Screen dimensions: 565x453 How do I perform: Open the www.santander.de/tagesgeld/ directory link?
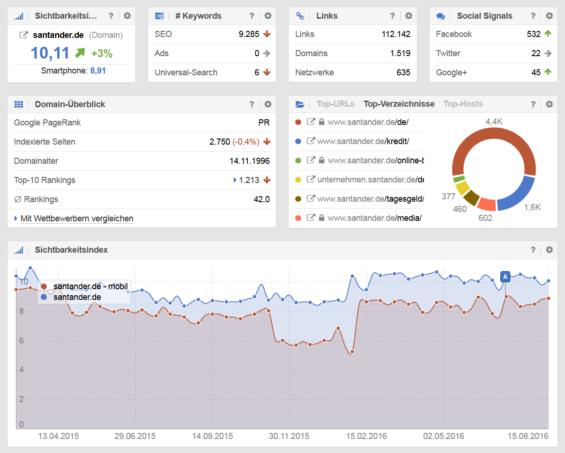pyautogui.click(x=370, y=199)
